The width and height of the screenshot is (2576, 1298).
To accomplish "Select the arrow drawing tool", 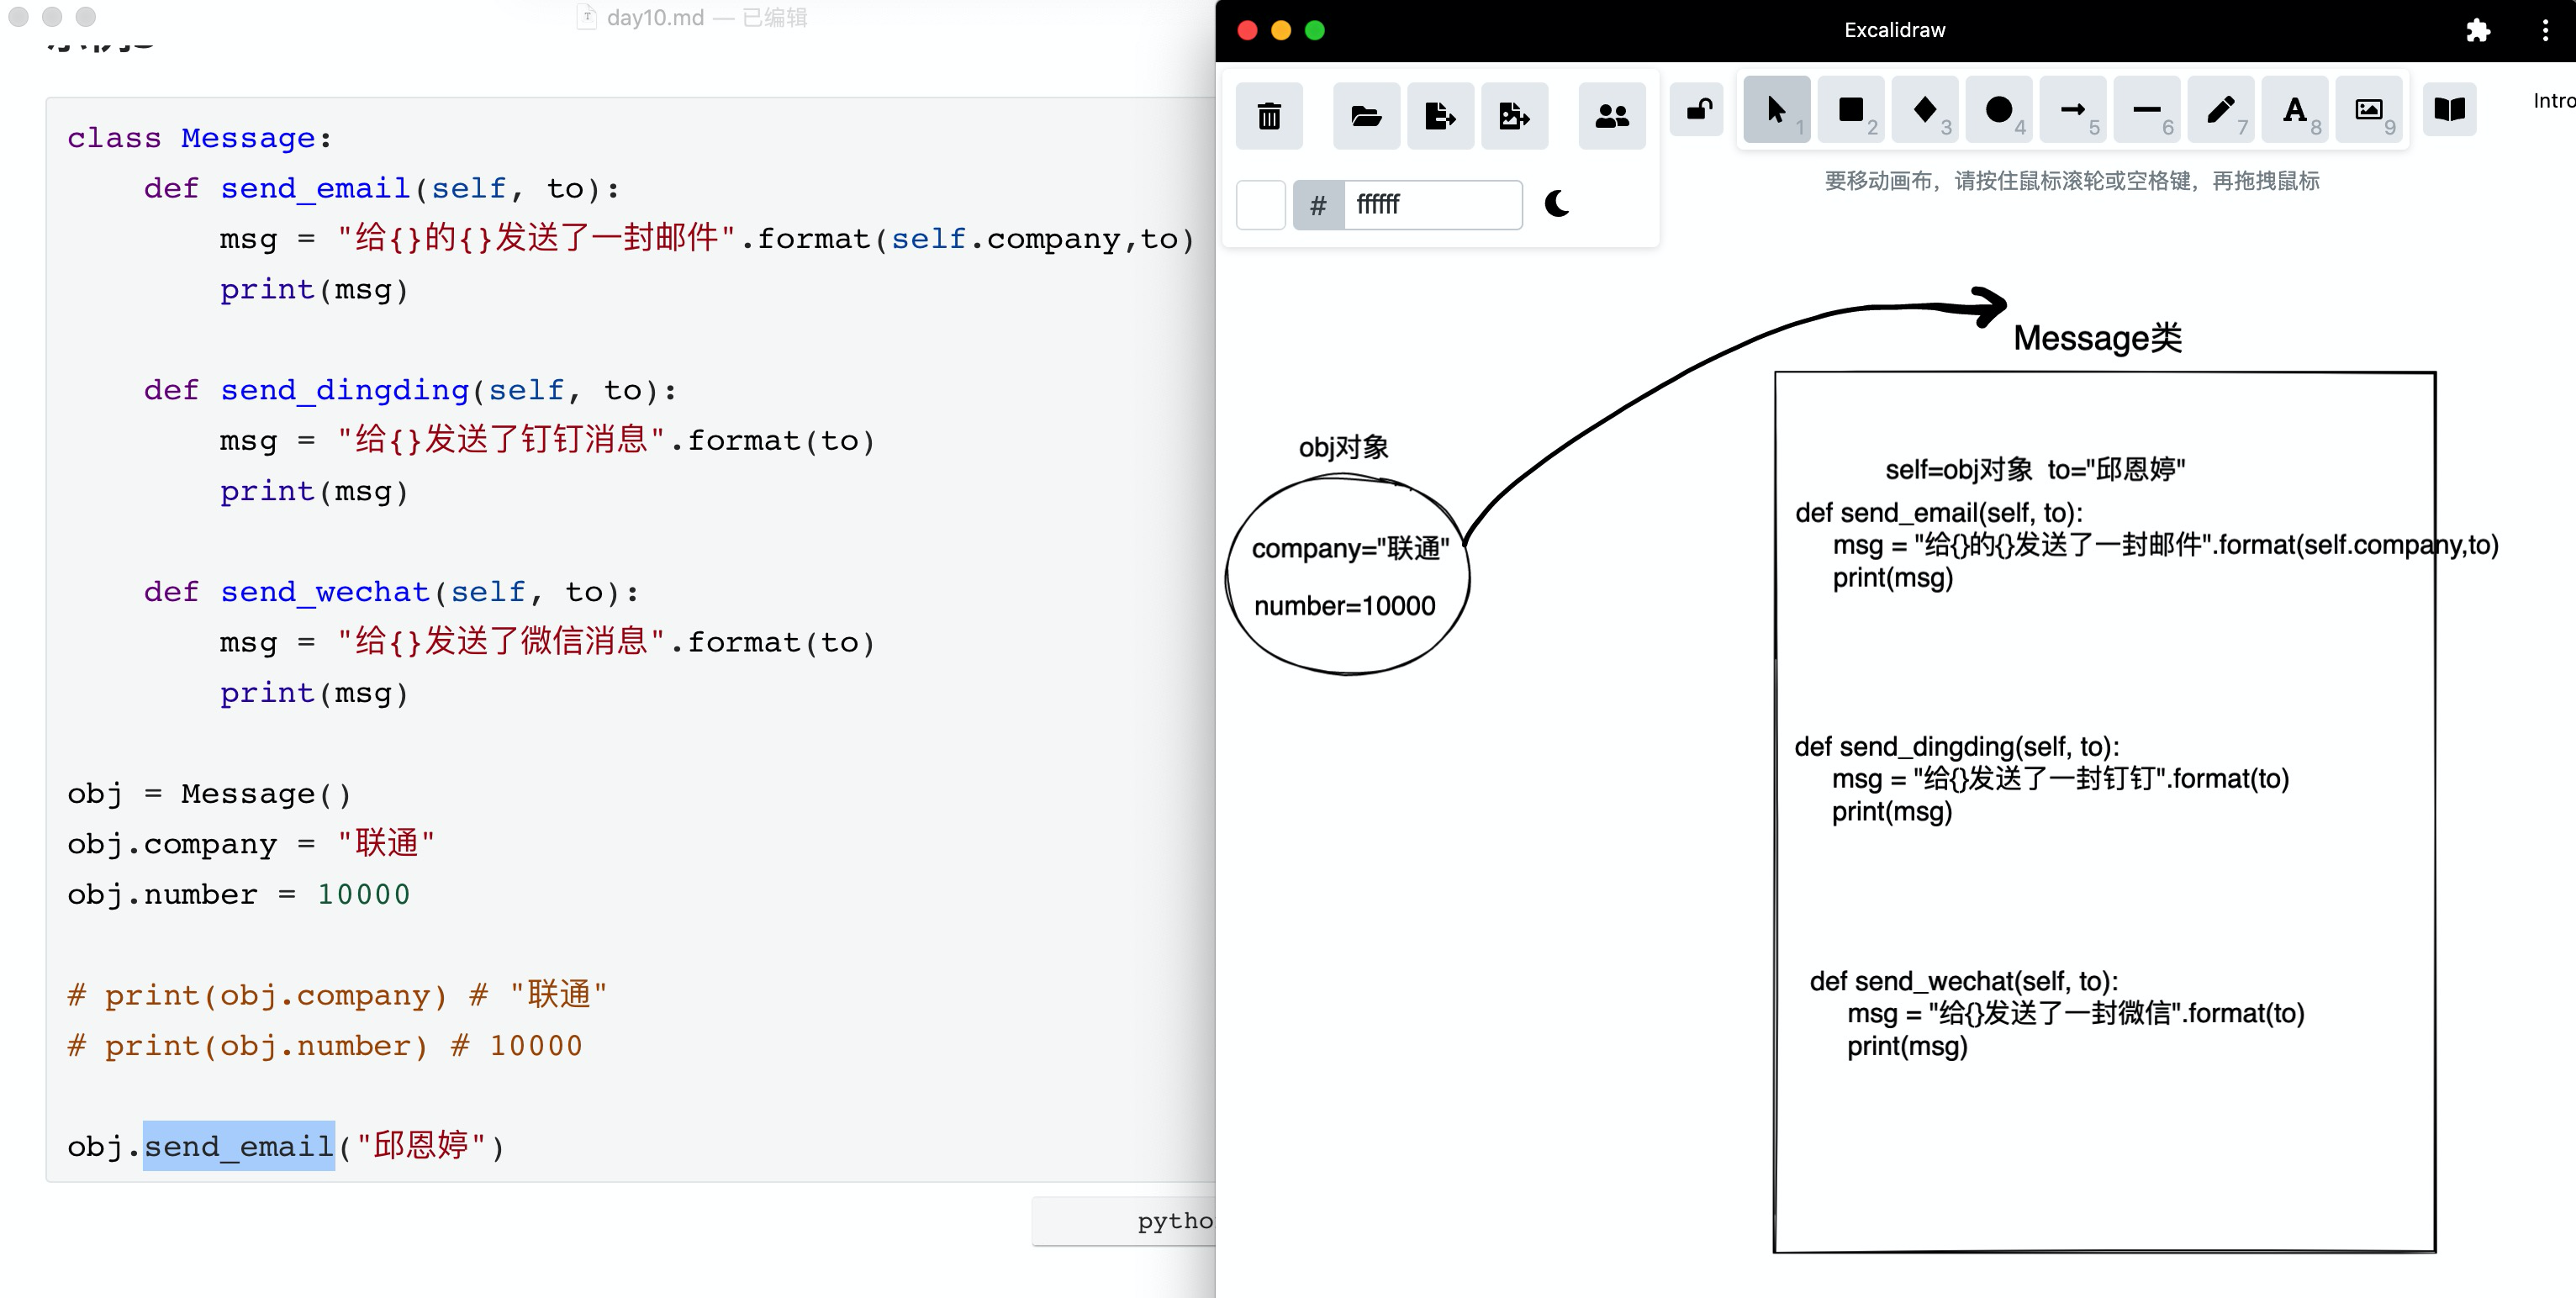I will pos(2072,109).
